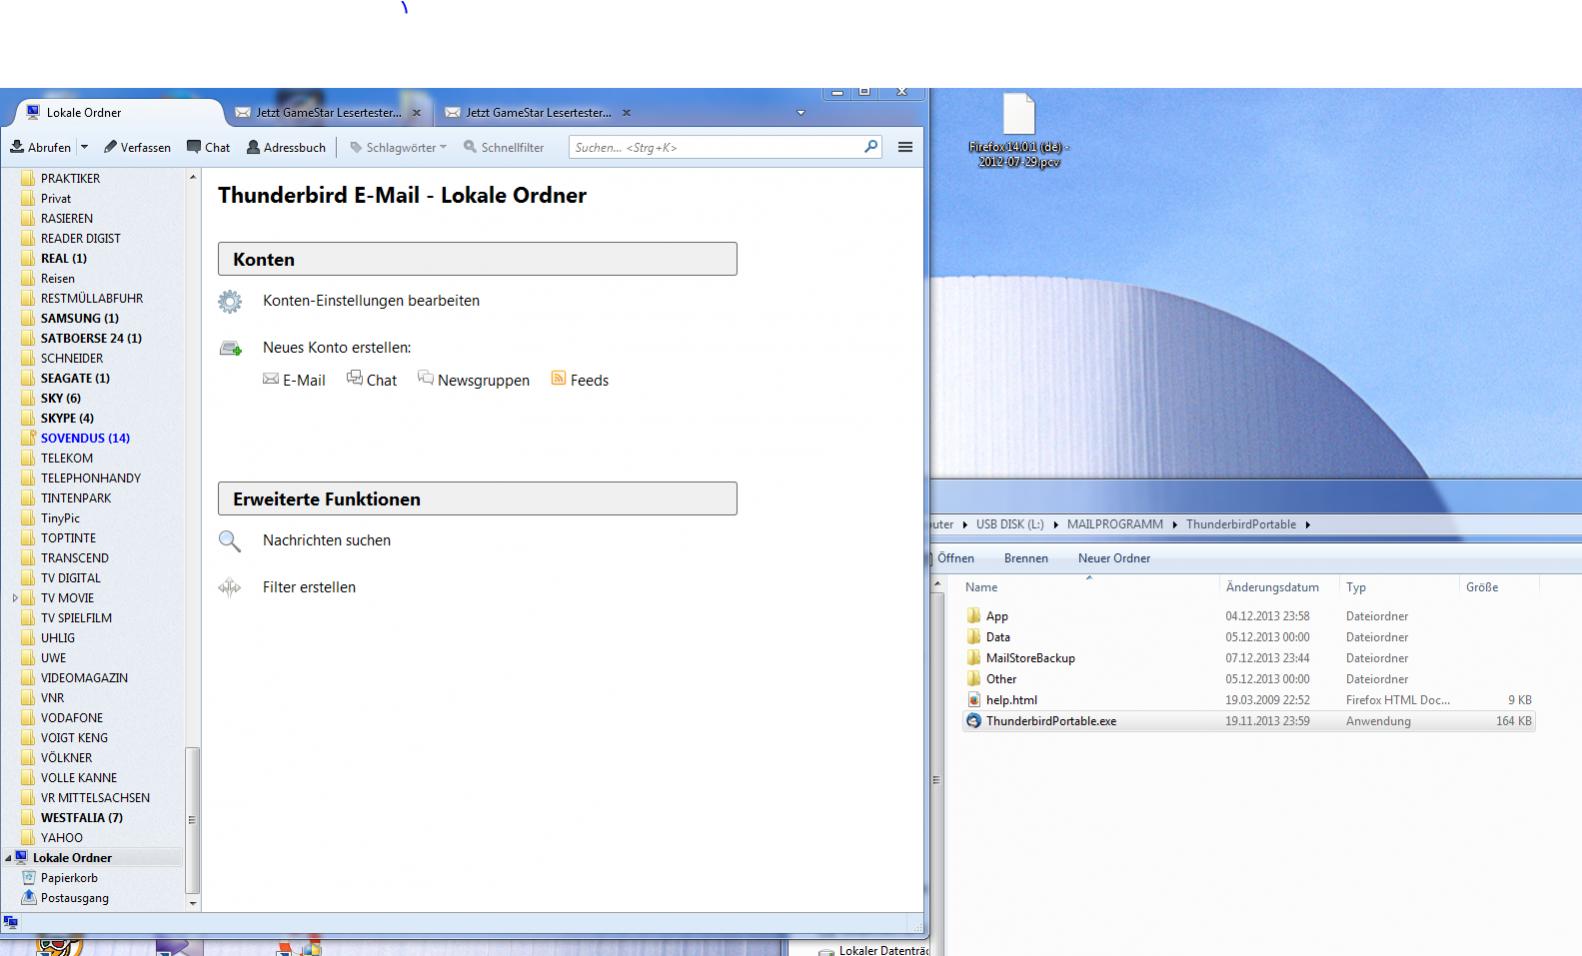Open Filter erstellen
The height and width of the screenshot is (956, 1582).
(x=309, y=587)
